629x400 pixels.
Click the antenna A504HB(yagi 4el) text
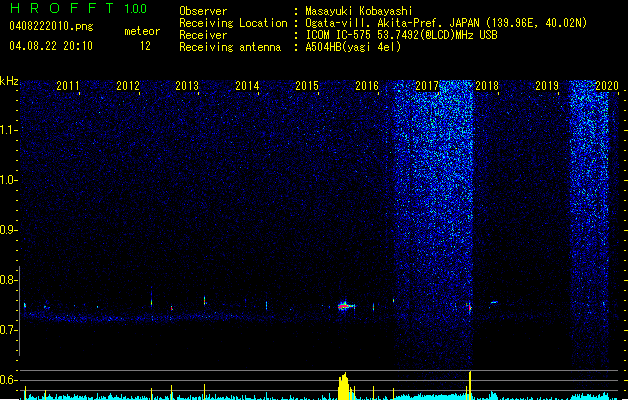pos(353,47)
